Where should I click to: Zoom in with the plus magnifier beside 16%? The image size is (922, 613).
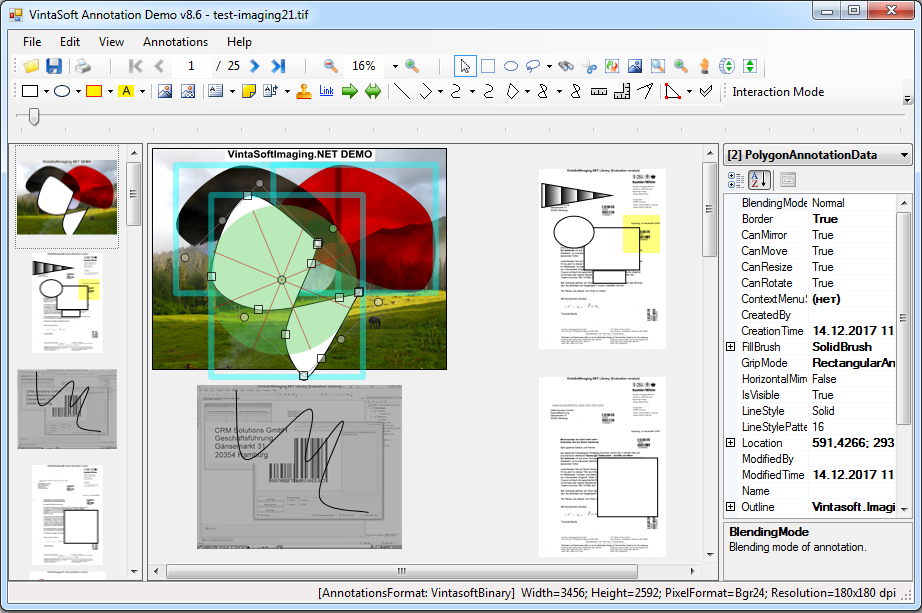coord(412,66)
